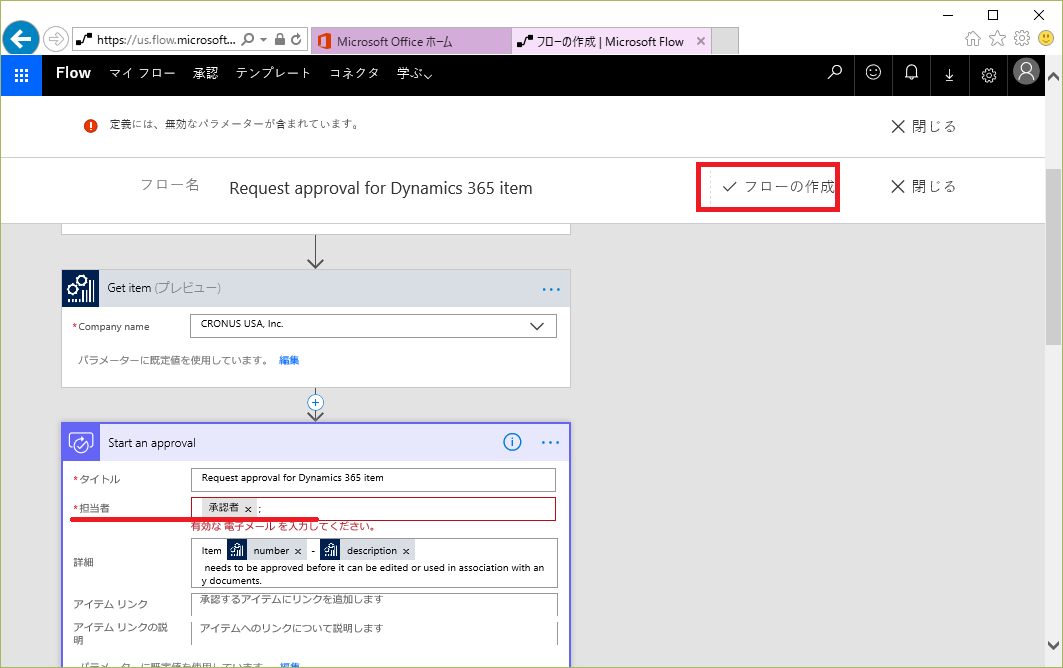Open the マイ フロー menu

142,73
